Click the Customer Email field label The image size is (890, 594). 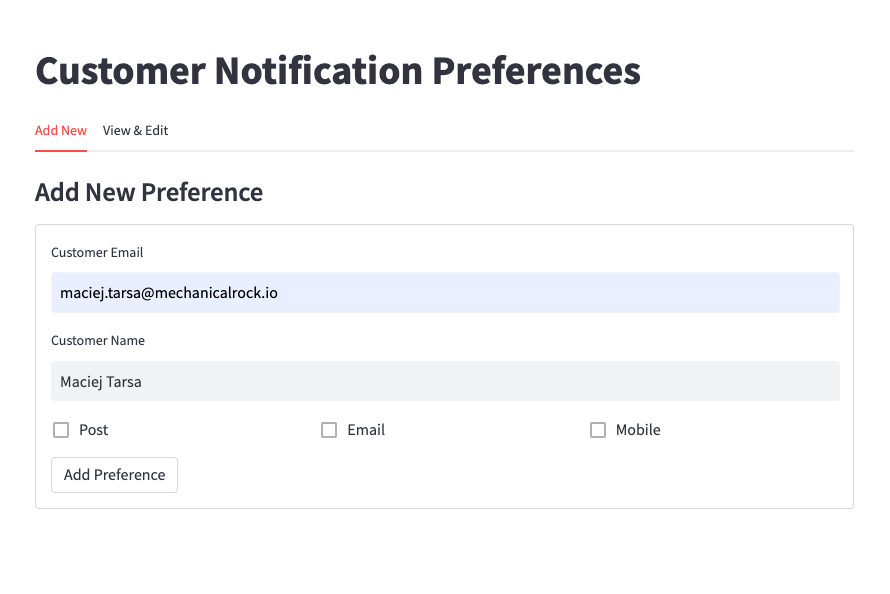[97, 253]
